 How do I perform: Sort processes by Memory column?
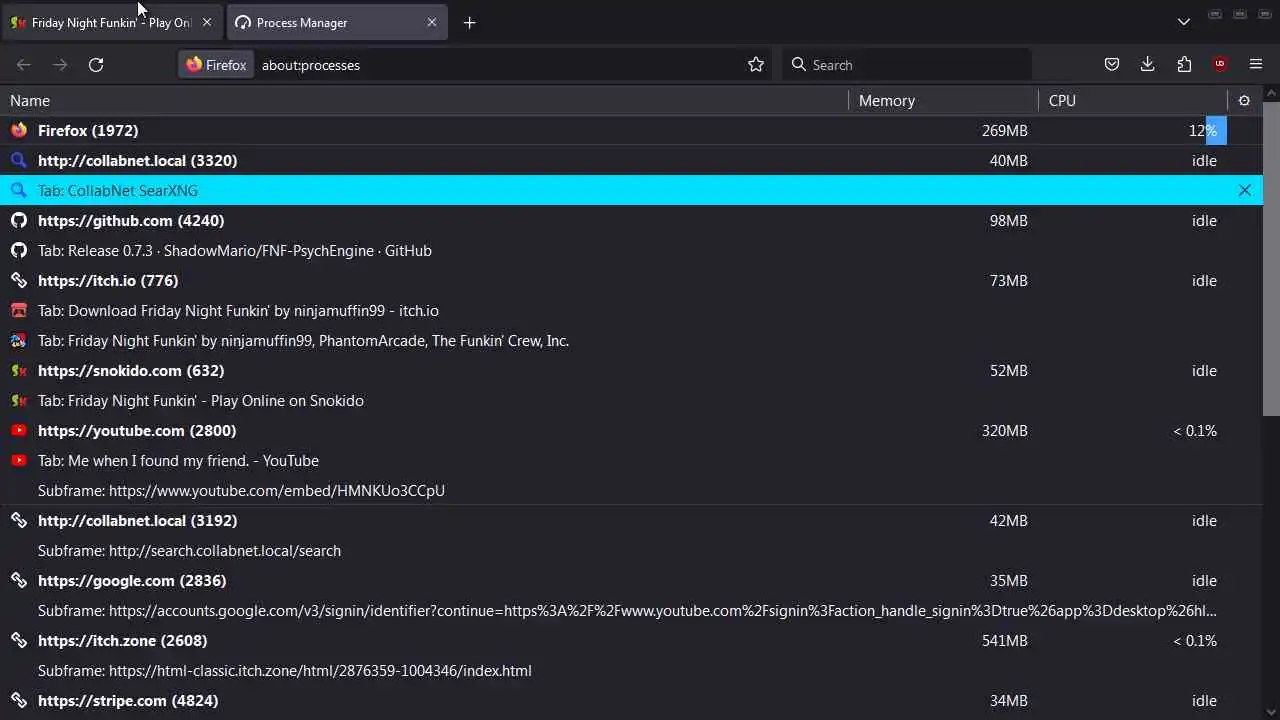(943, 100)
